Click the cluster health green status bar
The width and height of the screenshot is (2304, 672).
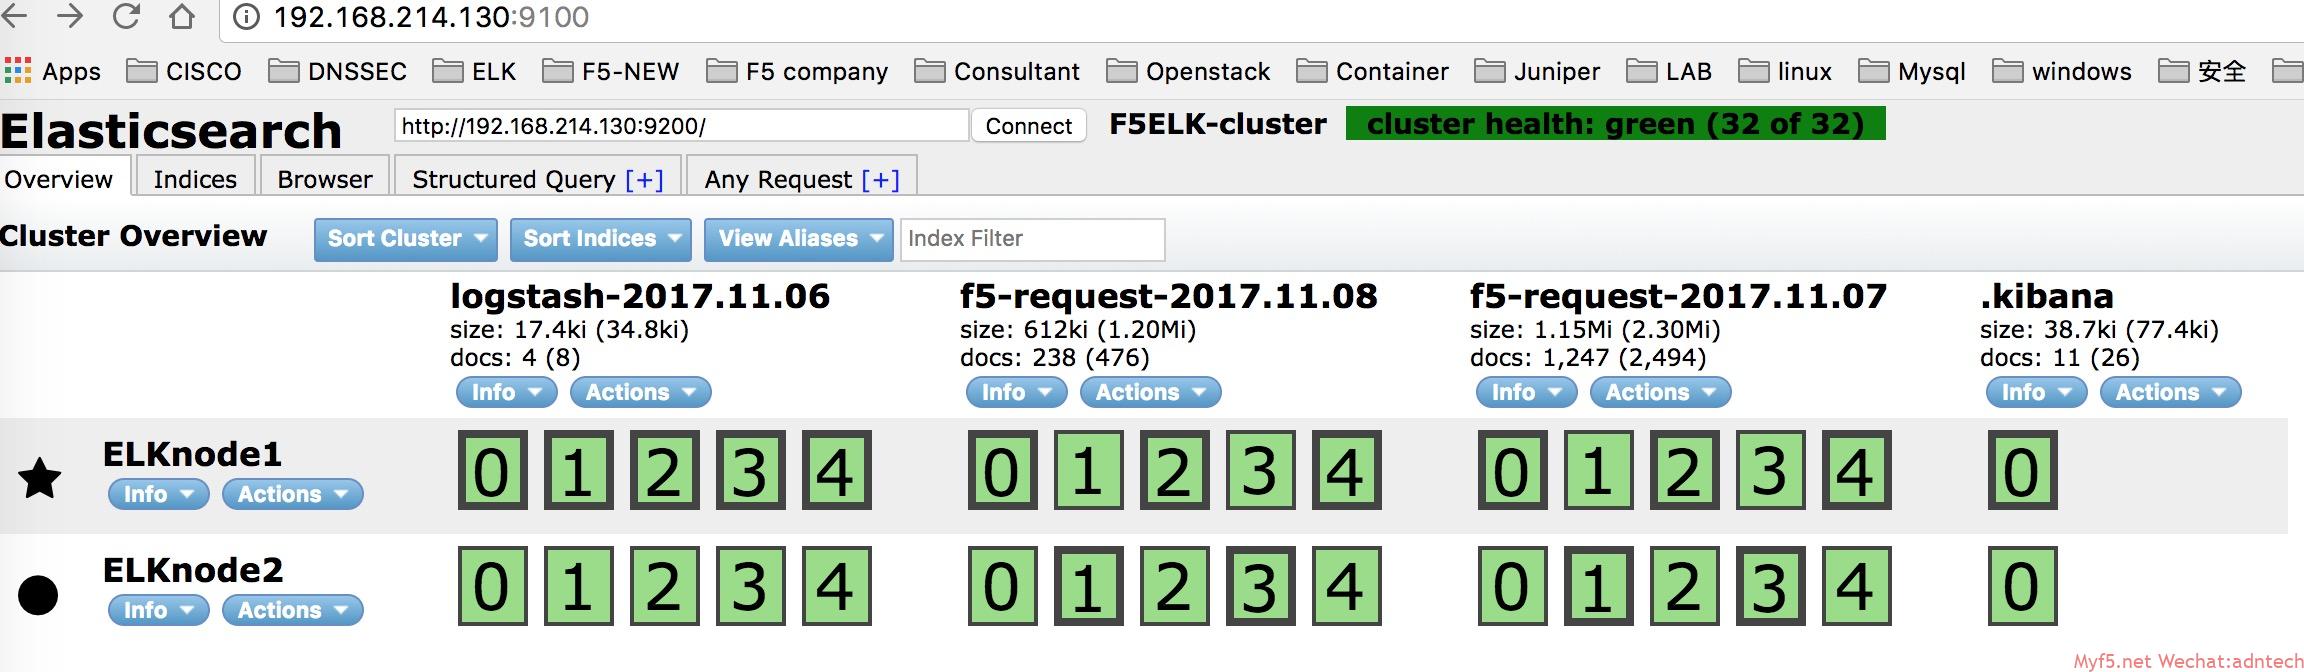(x=1615, y=124)
